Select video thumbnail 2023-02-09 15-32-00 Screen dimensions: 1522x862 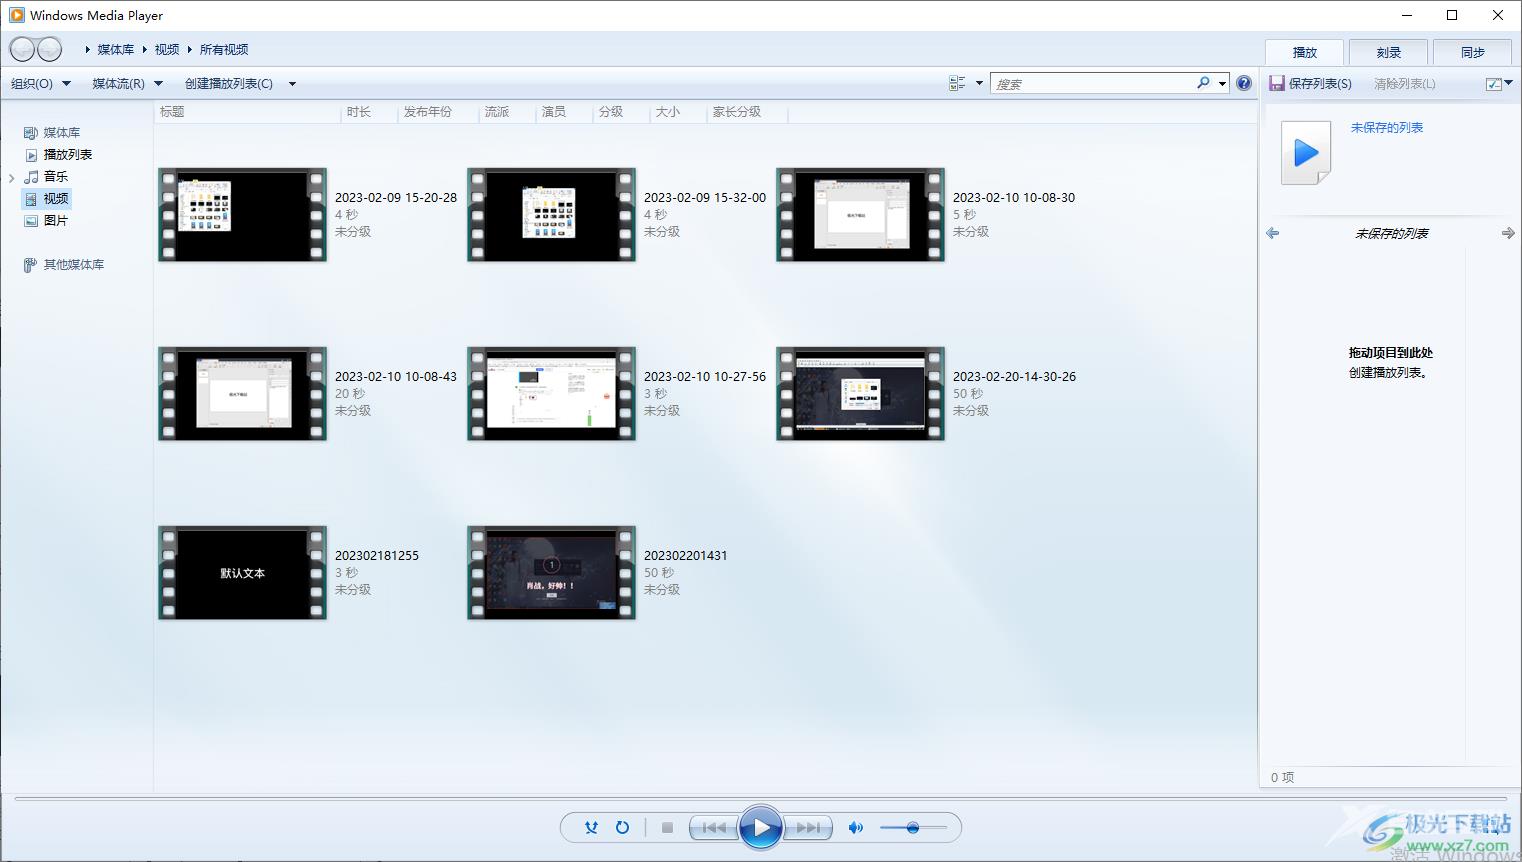click(x=552, y=214)
